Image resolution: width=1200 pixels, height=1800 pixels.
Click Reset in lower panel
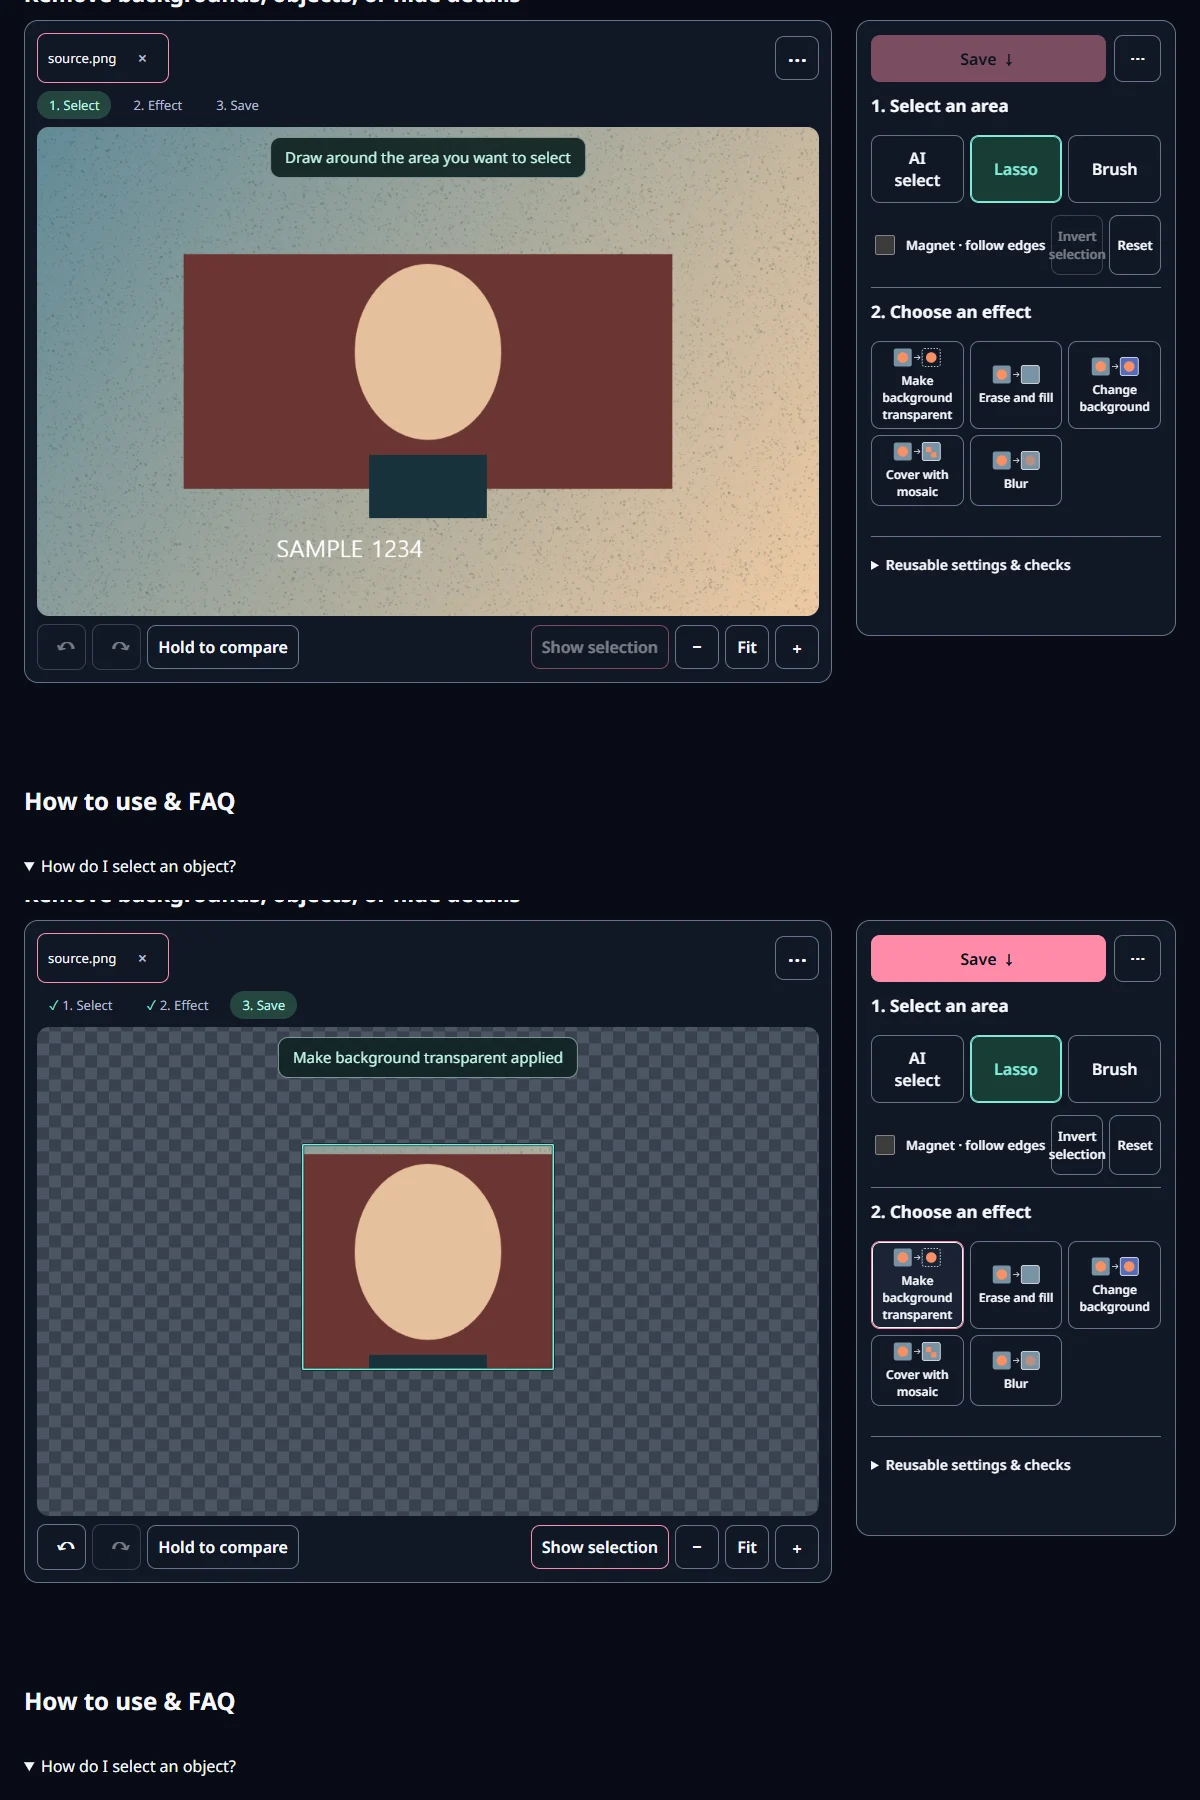coord(1135,1145)
